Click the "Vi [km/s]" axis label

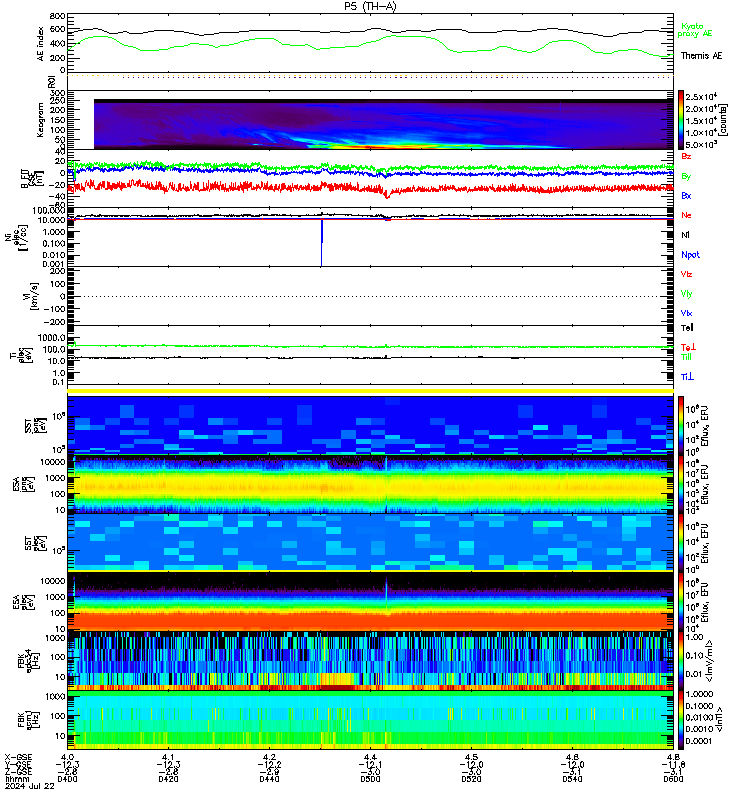click(30, 296)
